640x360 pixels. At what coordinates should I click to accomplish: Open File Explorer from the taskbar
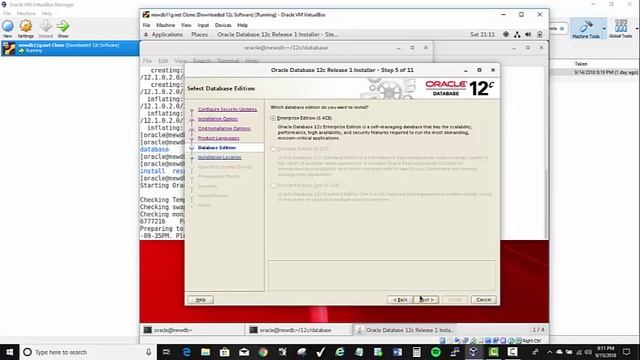click(x=205, y=352)
